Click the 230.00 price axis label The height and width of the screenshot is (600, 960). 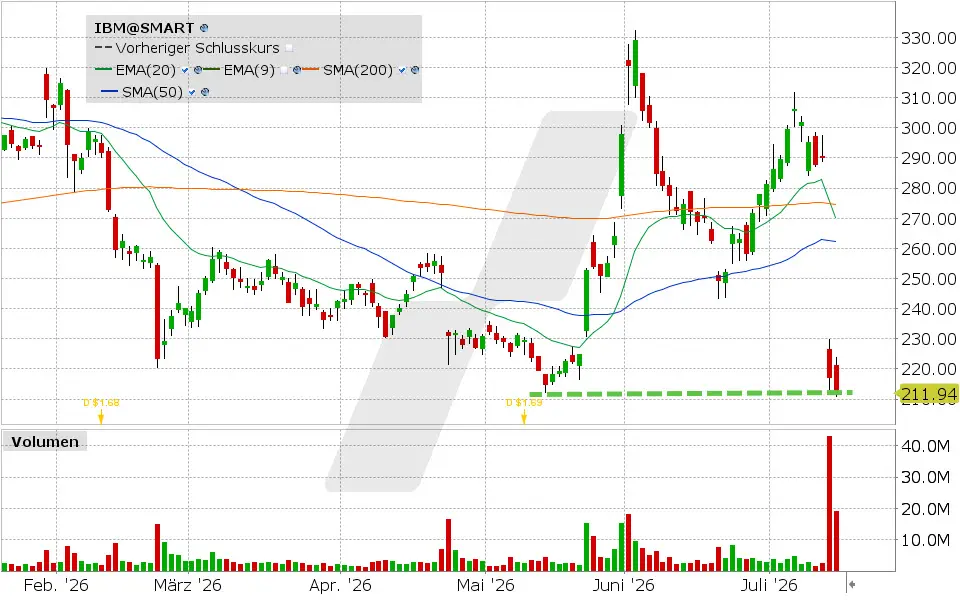click(x=928, y=339)
